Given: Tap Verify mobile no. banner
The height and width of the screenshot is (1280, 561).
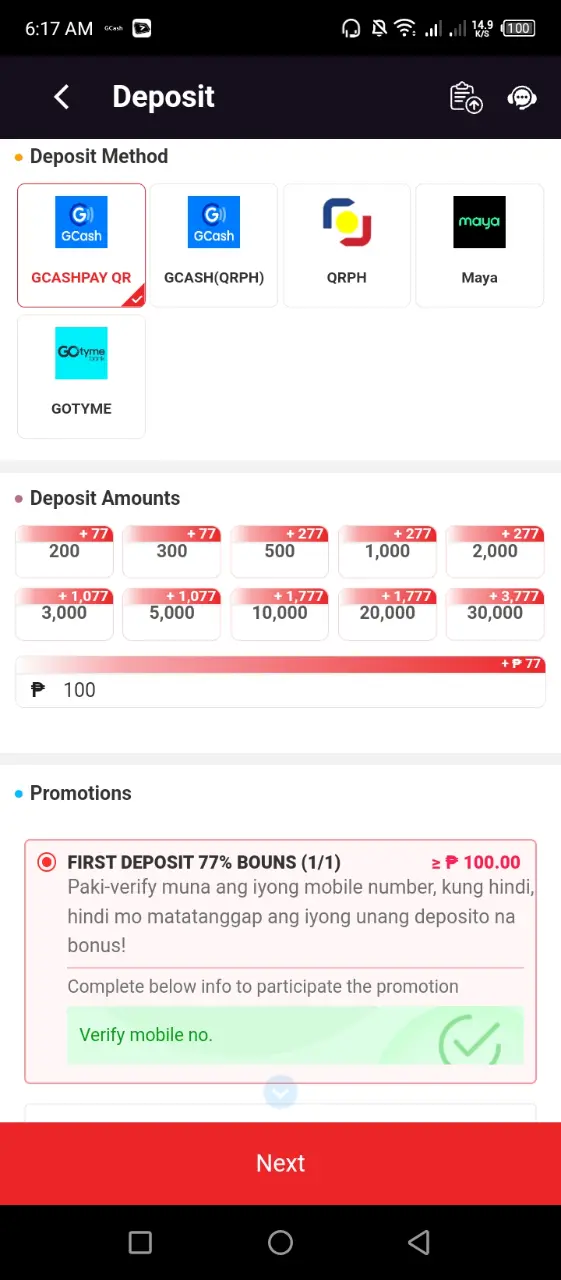Looking at the screenshot, I should coord(295,1035).
